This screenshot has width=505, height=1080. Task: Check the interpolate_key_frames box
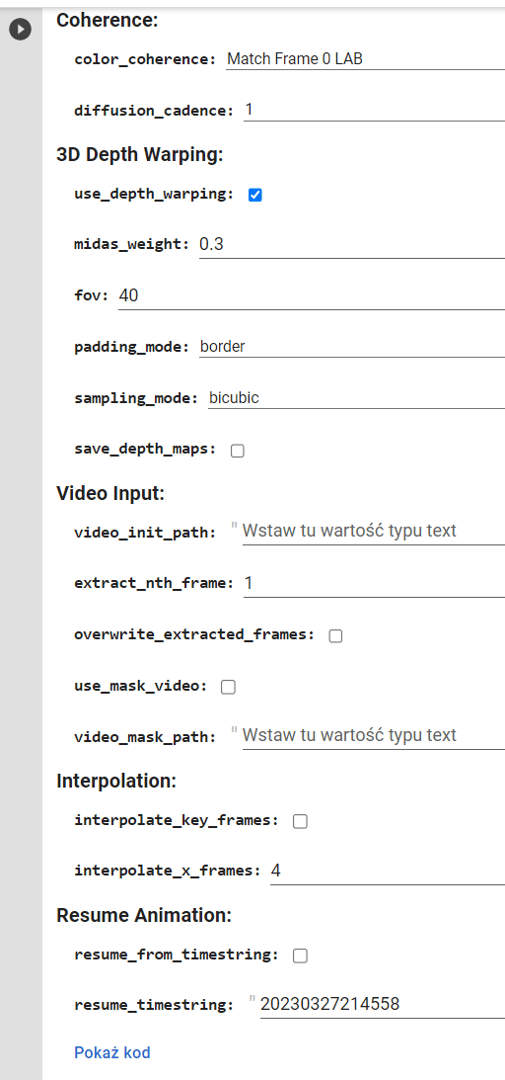(300, 821)
